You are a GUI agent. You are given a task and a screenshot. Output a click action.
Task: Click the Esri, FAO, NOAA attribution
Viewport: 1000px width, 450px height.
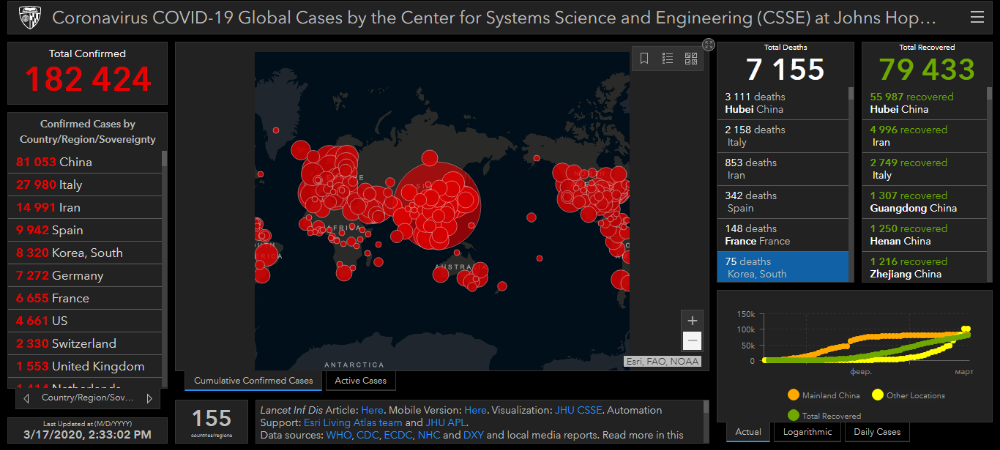pos(662,361)
